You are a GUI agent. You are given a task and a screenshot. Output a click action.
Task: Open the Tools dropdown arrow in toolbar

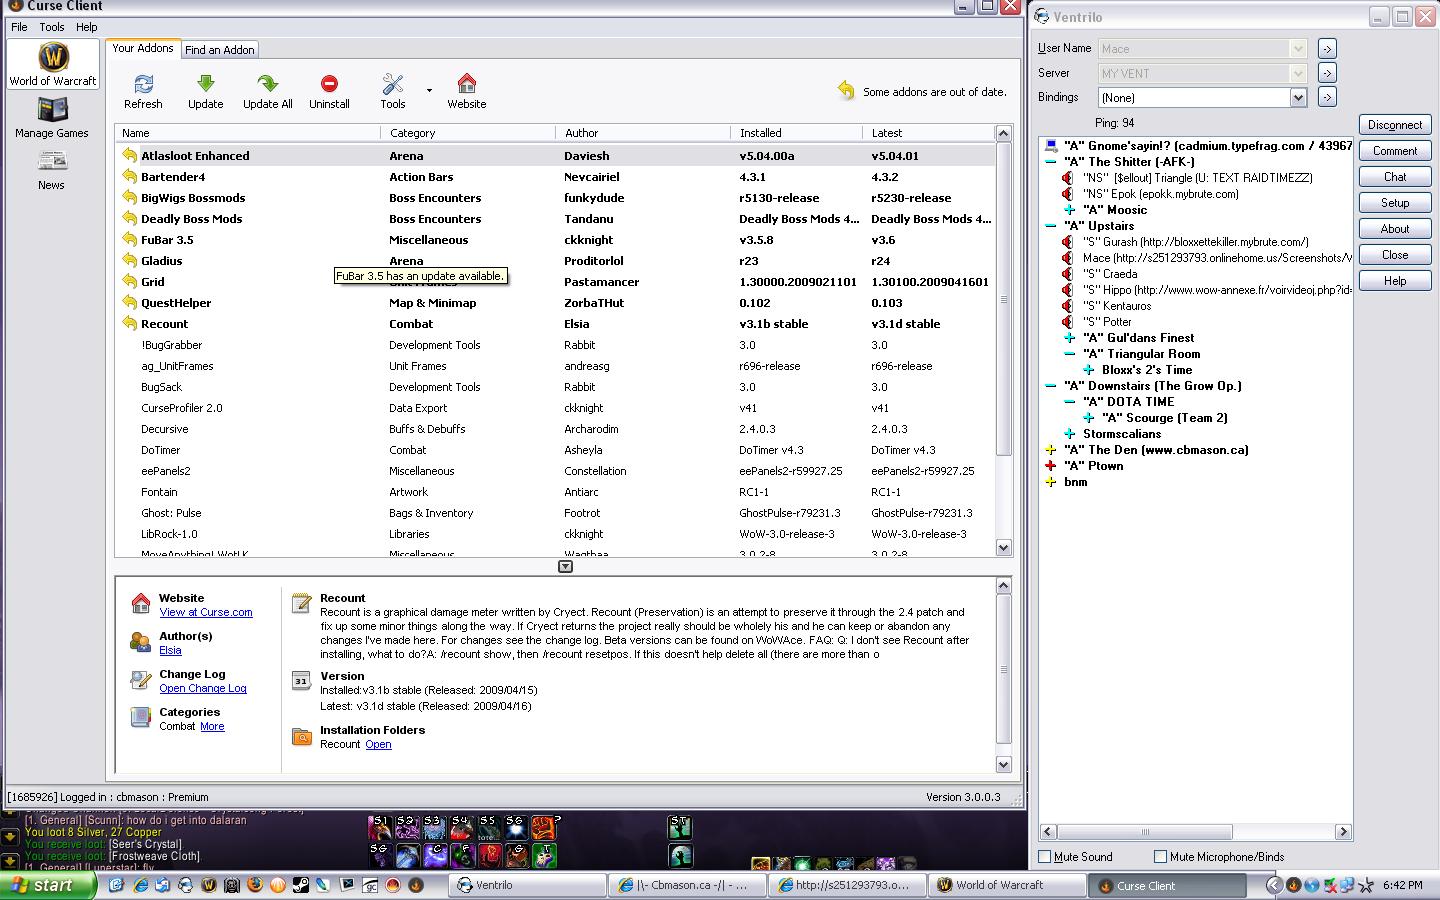tap(429, 90)
